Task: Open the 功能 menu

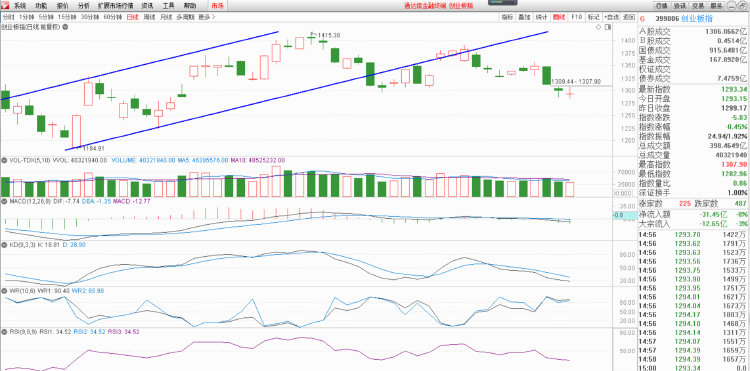Action: click(x=41, y=6)
